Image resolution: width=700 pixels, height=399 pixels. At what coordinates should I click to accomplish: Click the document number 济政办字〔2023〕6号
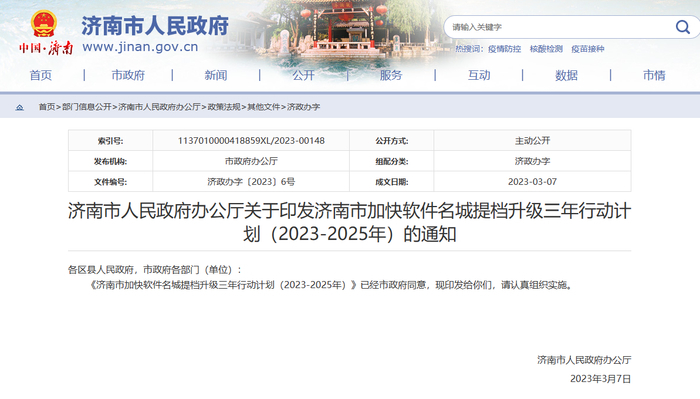pyautogui.click(x=251, y=182)
